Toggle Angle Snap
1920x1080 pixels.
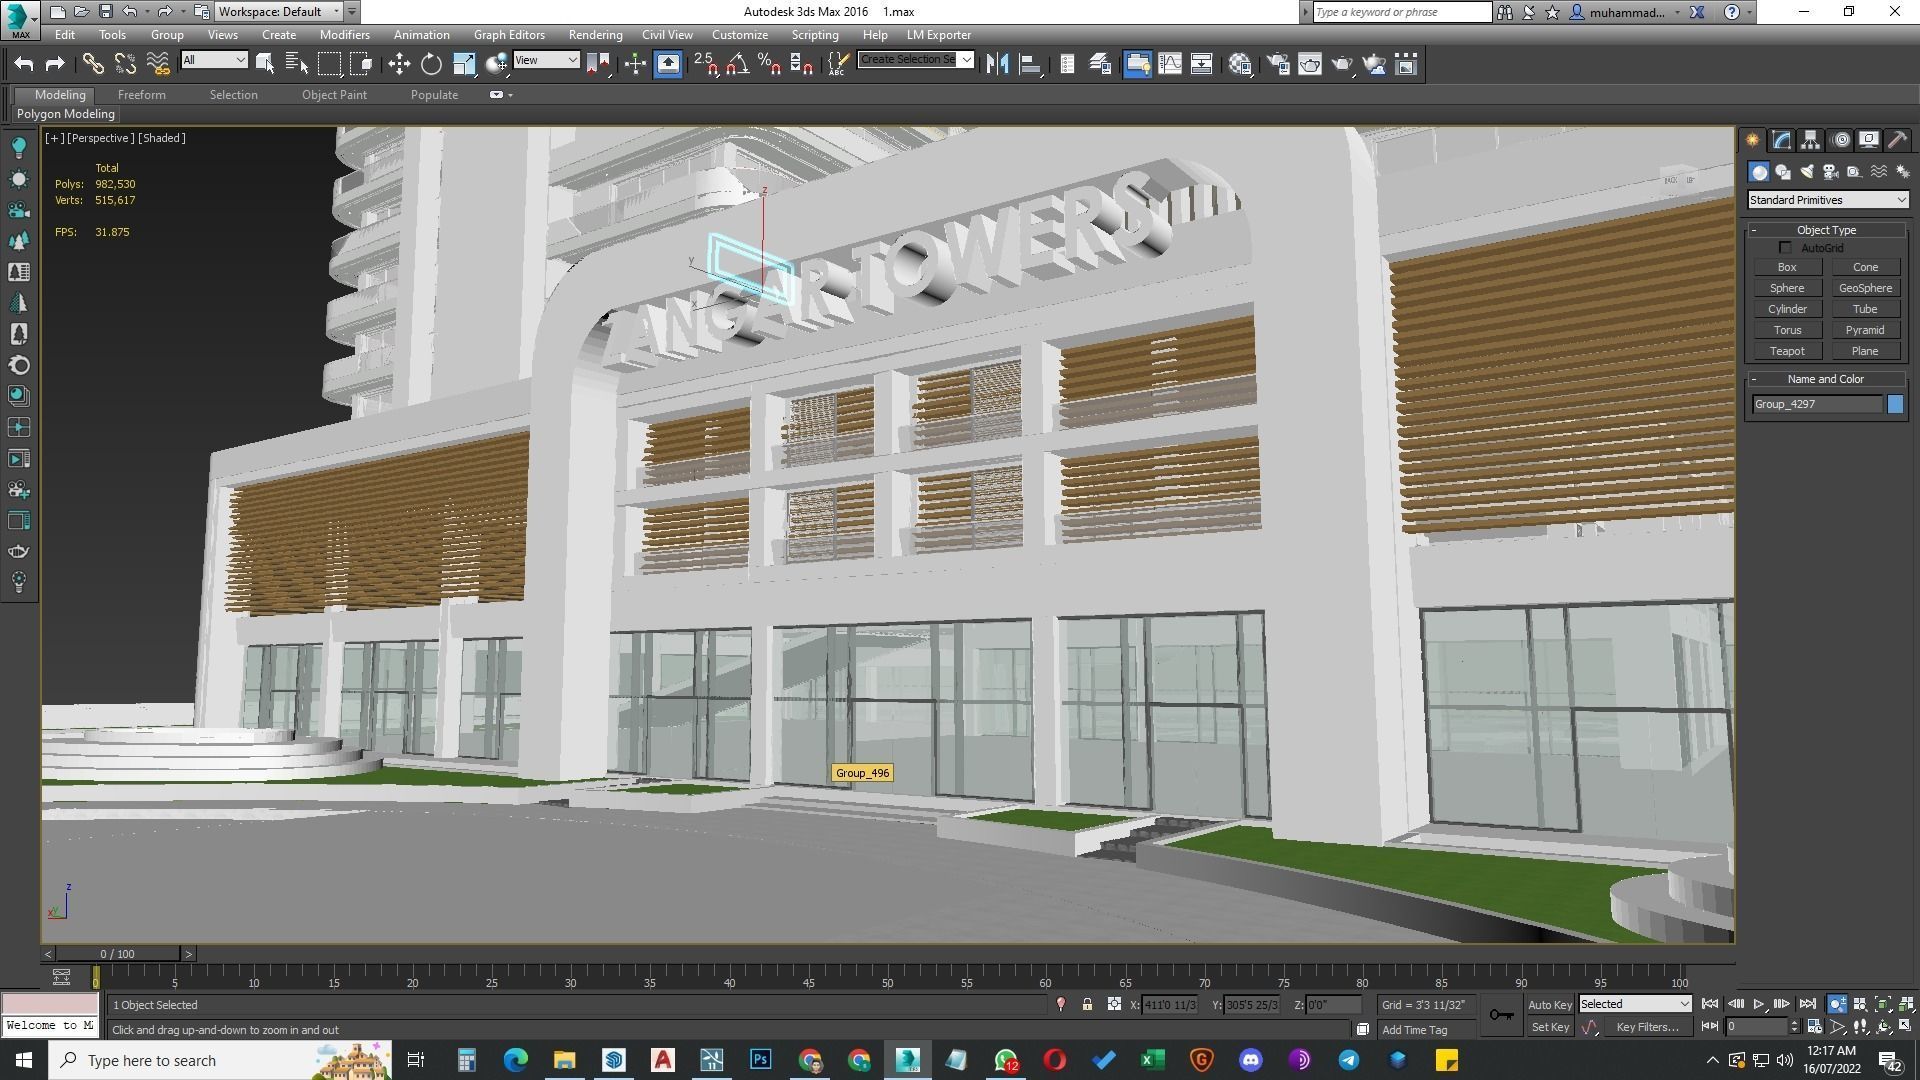737,64
